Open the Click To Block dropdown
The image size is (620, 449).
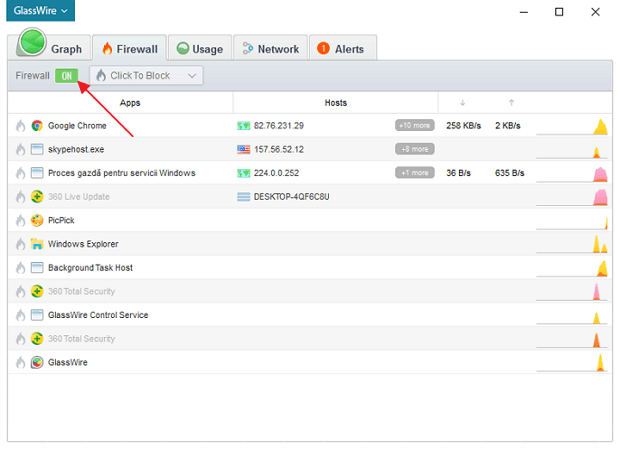click(146, 75)
